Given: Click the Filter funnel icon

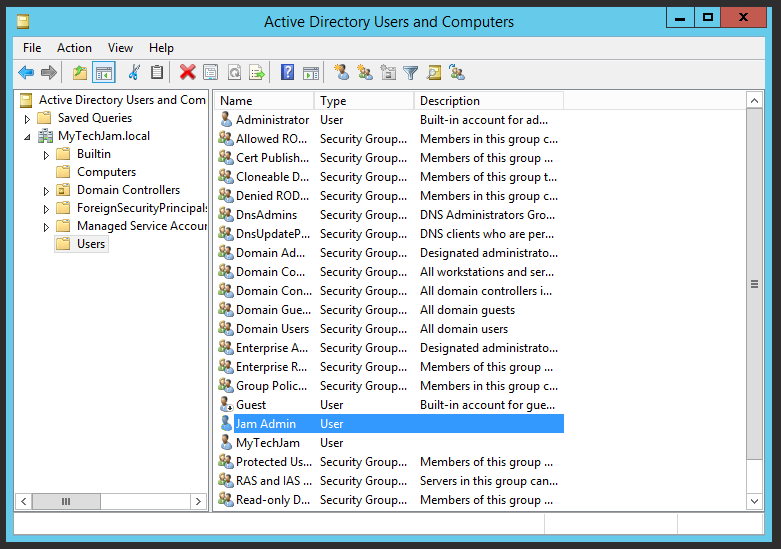Looking at the screenshot, I should click(410, 73).
